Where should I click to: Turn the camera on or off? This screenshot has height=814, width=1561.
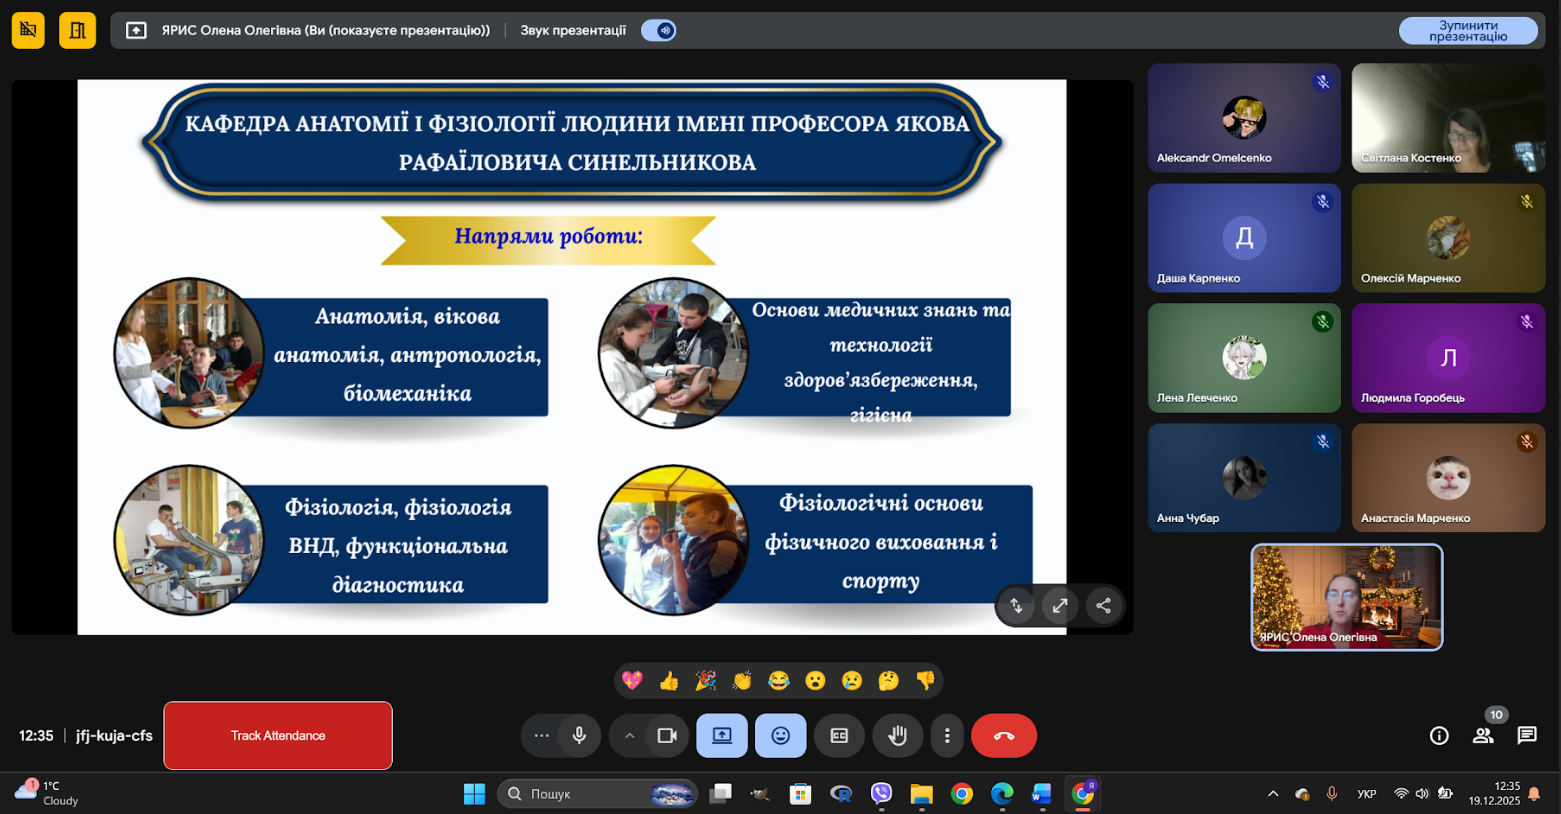(x=667, y=736)
